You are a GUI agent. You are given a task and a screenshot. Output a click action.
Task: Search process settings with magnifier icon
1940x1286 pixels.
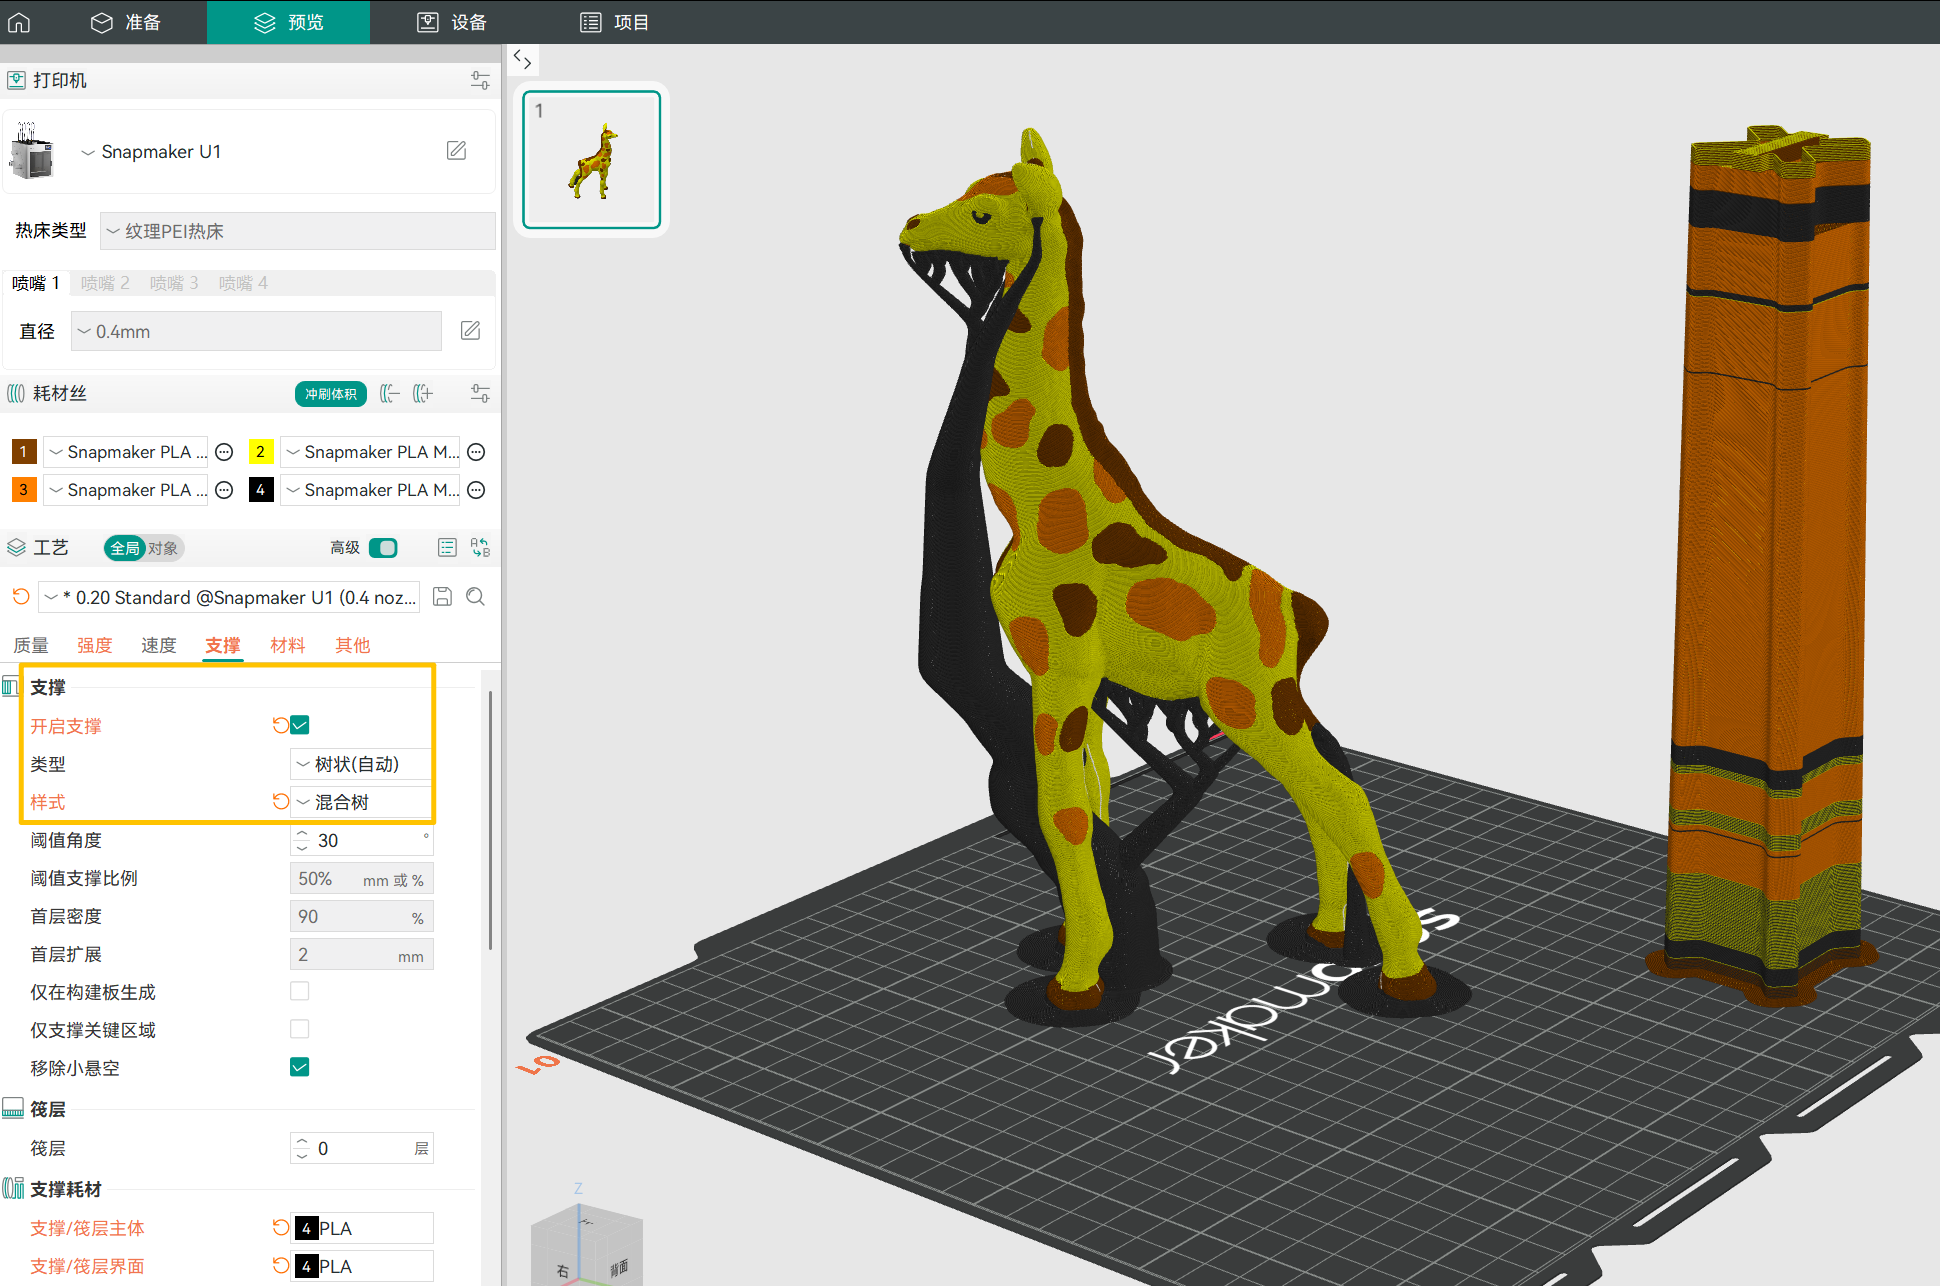476,597
